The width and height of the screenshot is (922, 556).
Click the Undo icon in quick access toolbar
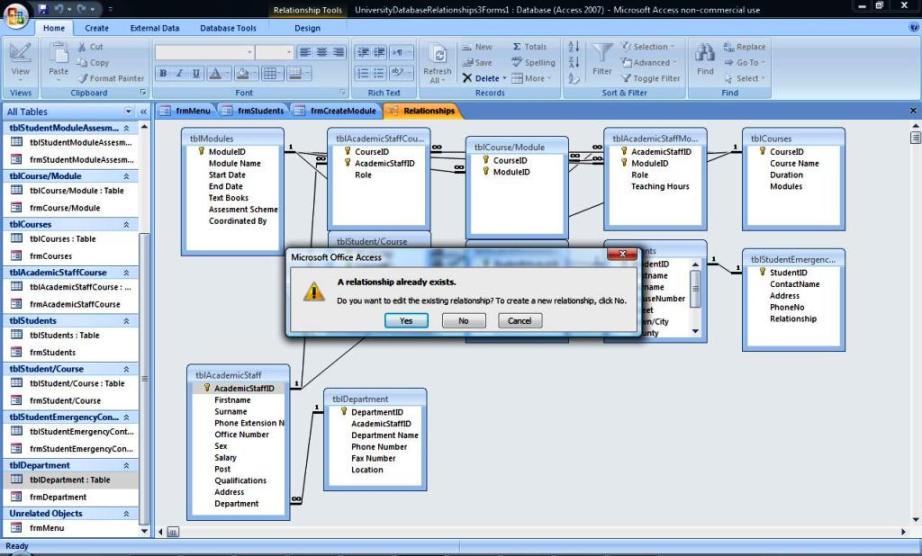point(59,9)
